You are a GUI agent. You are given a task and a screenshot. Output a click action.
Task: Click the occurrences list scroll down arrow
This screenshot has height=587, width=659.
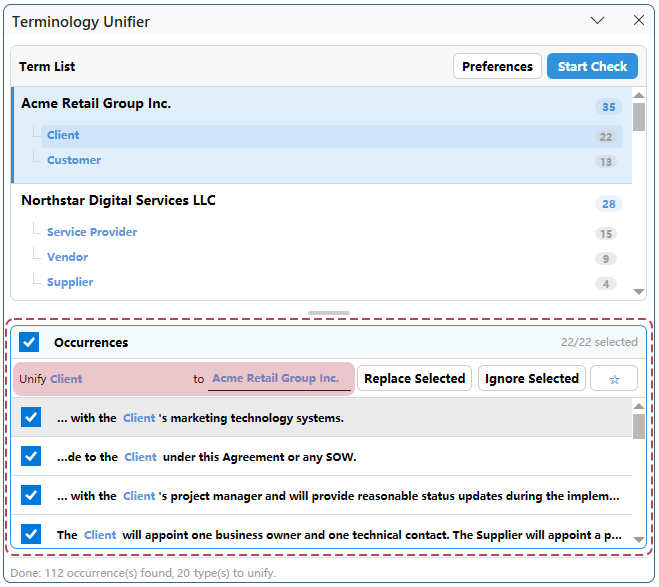coord(639,540)
